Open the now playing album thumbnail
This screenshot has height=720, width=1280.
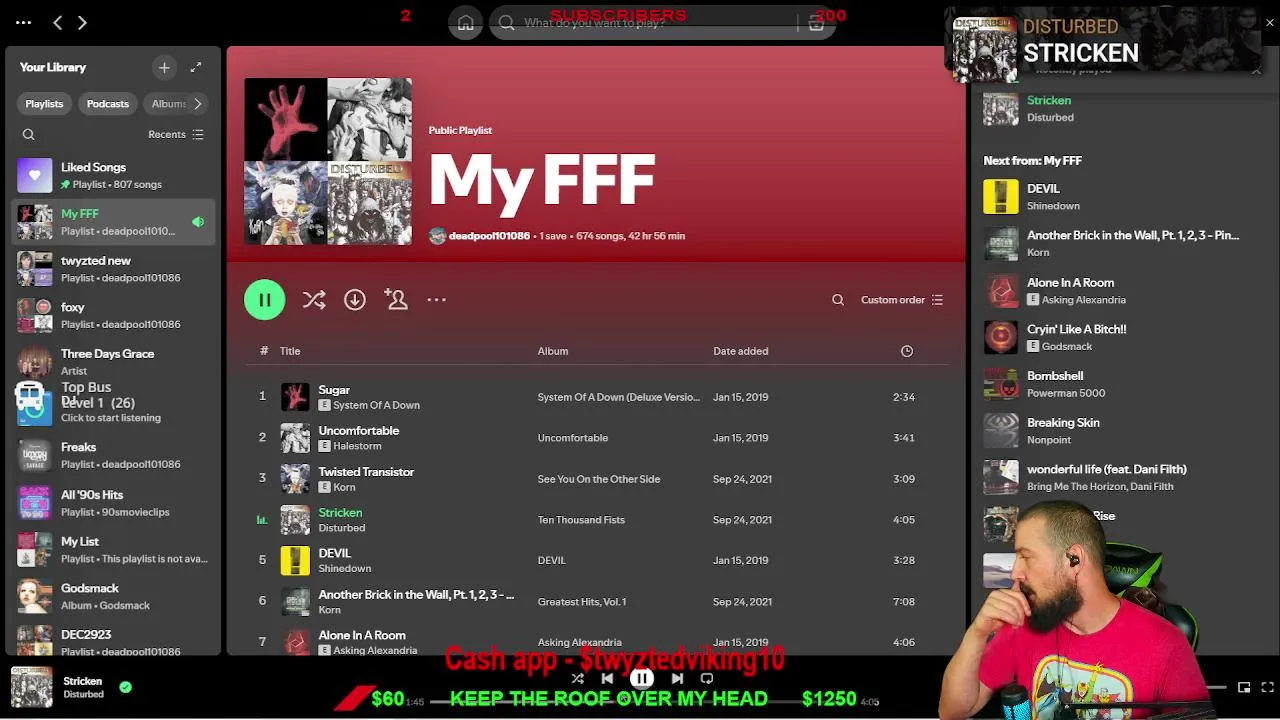click(x=31, y=688)
